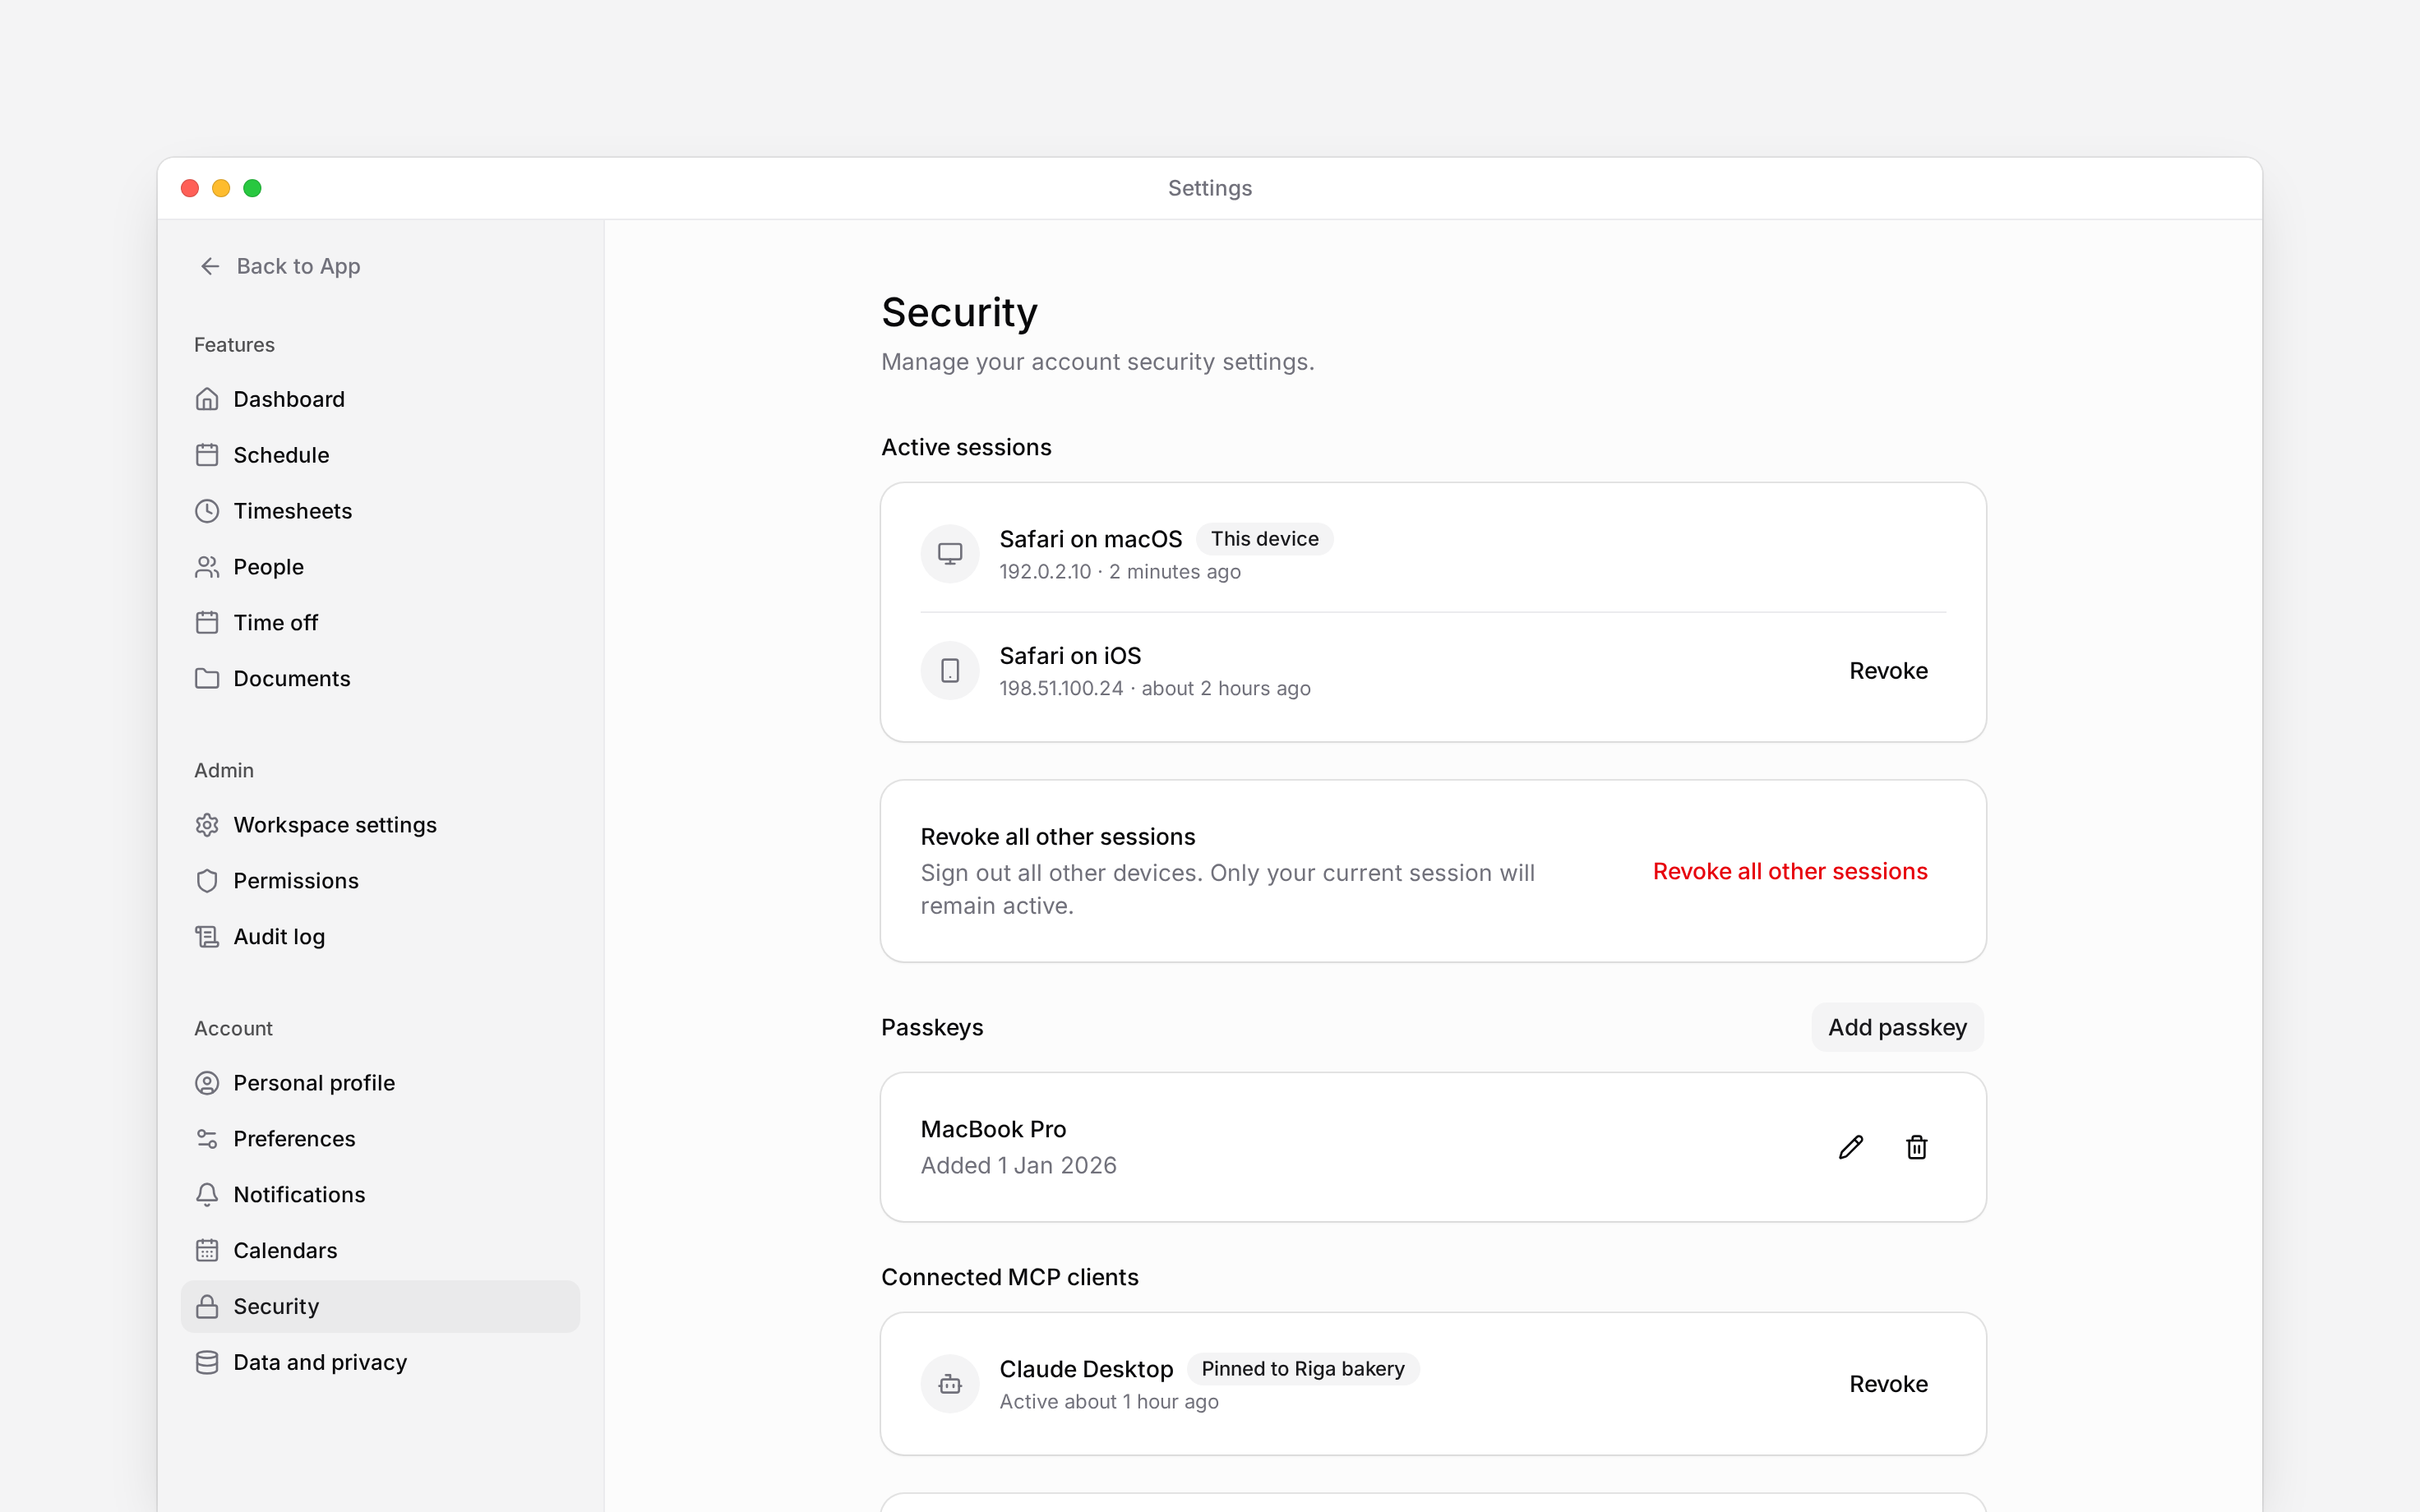The image size is (2420, 1512).
Task: Revoke the Claude Desktop MCP client
Action: 1888,1384
